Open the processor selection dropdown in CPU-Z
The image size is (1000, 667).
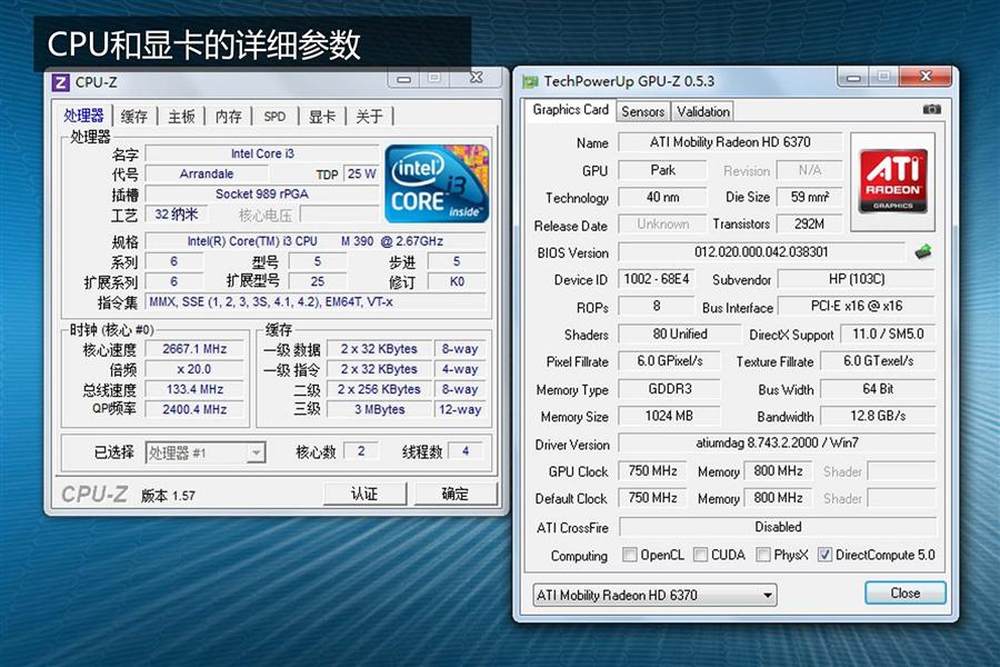tap(205, 453)
